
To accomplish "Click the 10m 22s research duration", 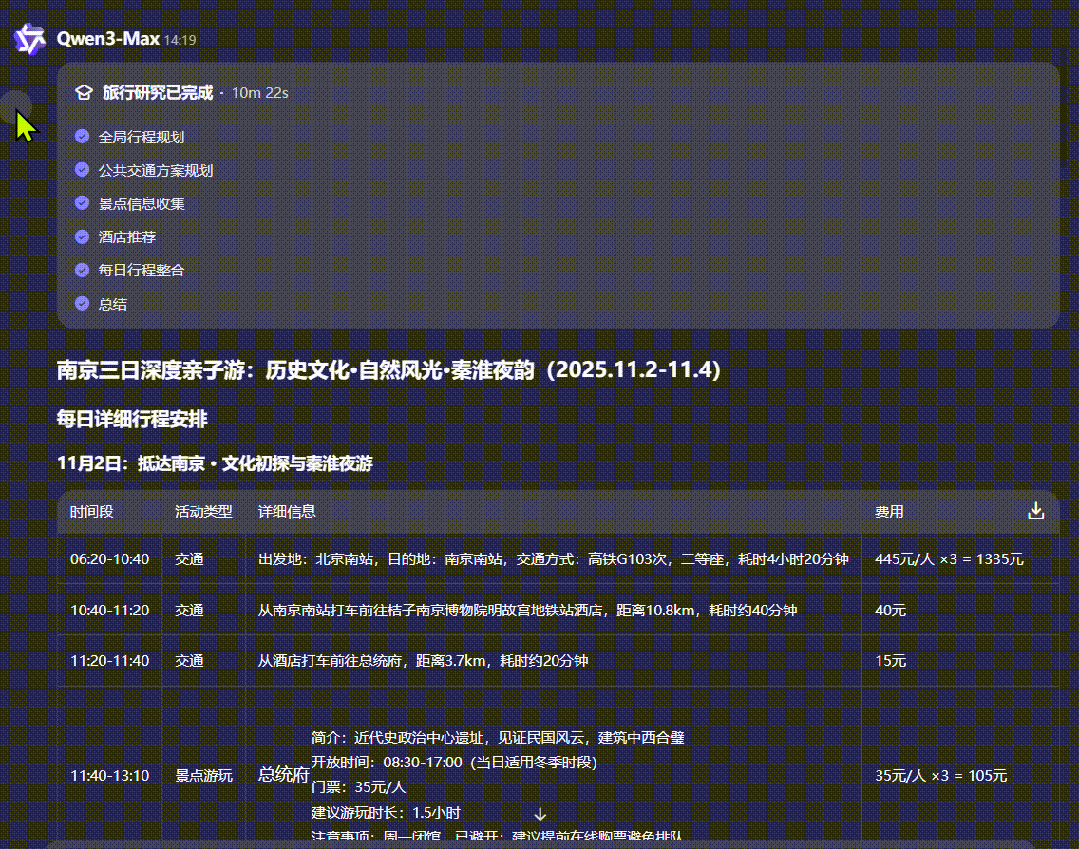I will 260,93.
